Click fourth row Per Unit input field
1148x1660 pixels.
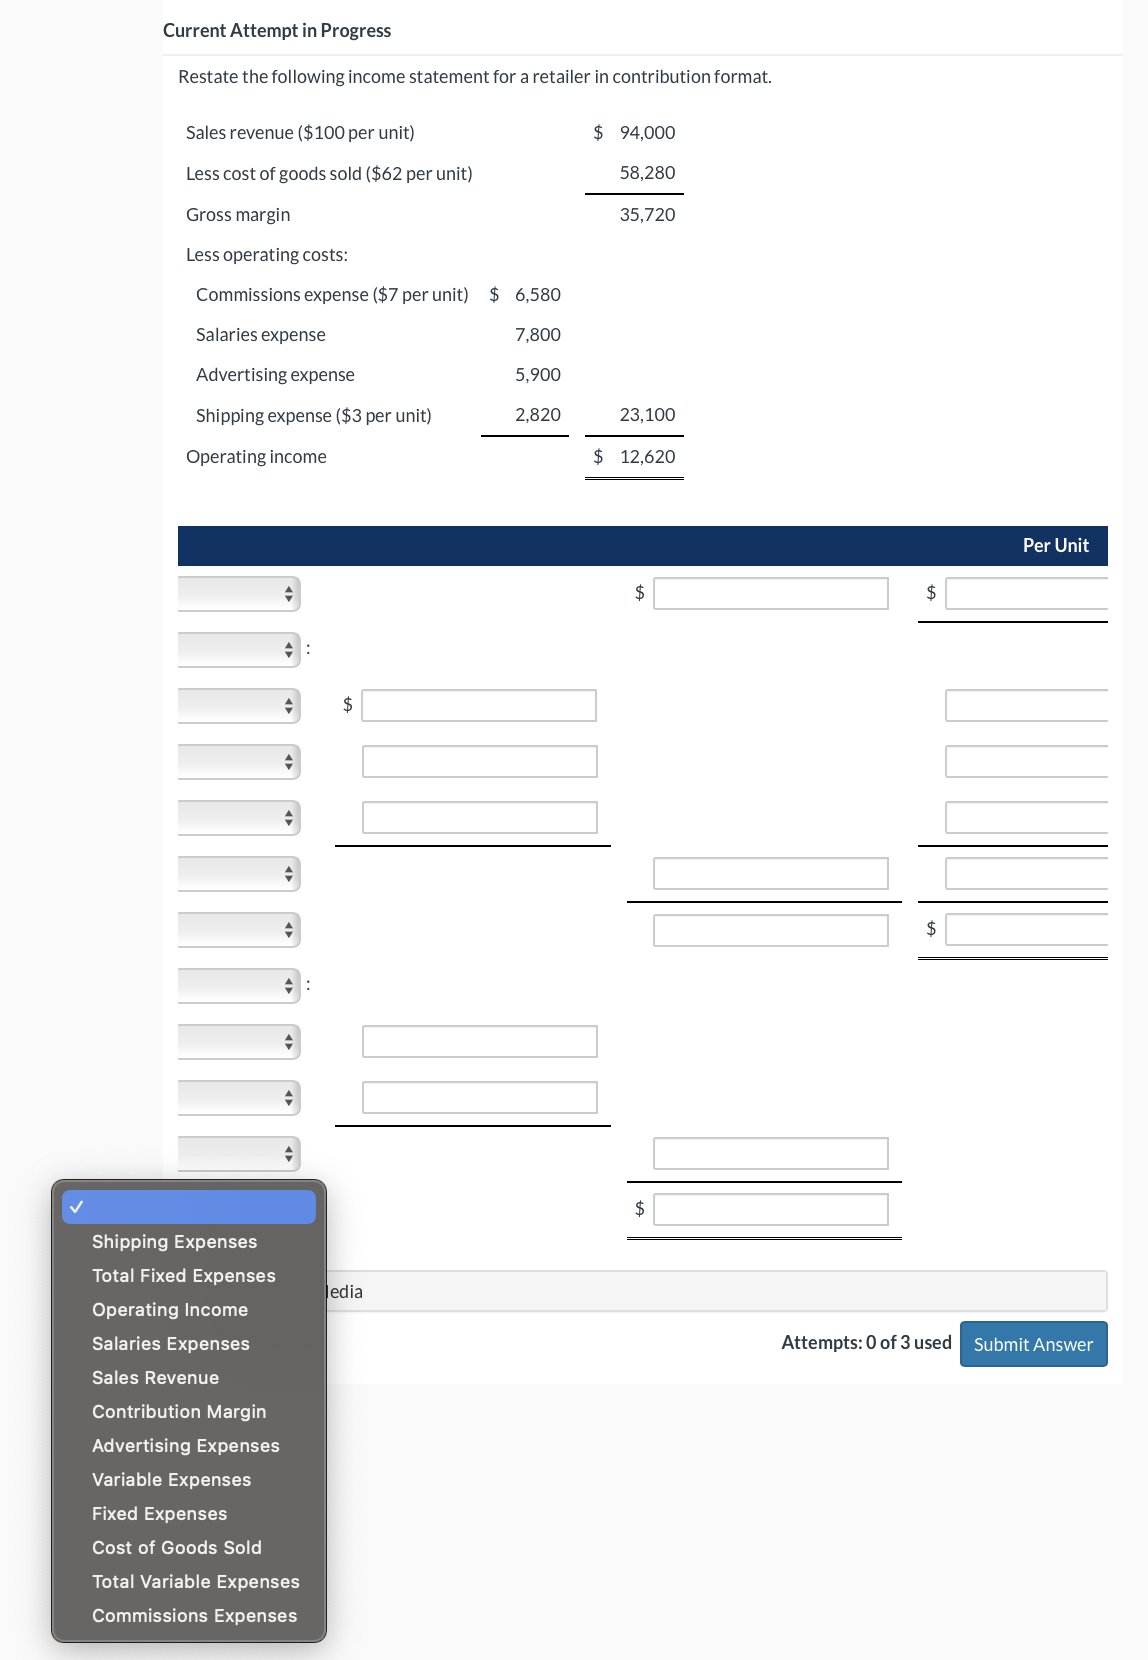(x=1027, y=761)
